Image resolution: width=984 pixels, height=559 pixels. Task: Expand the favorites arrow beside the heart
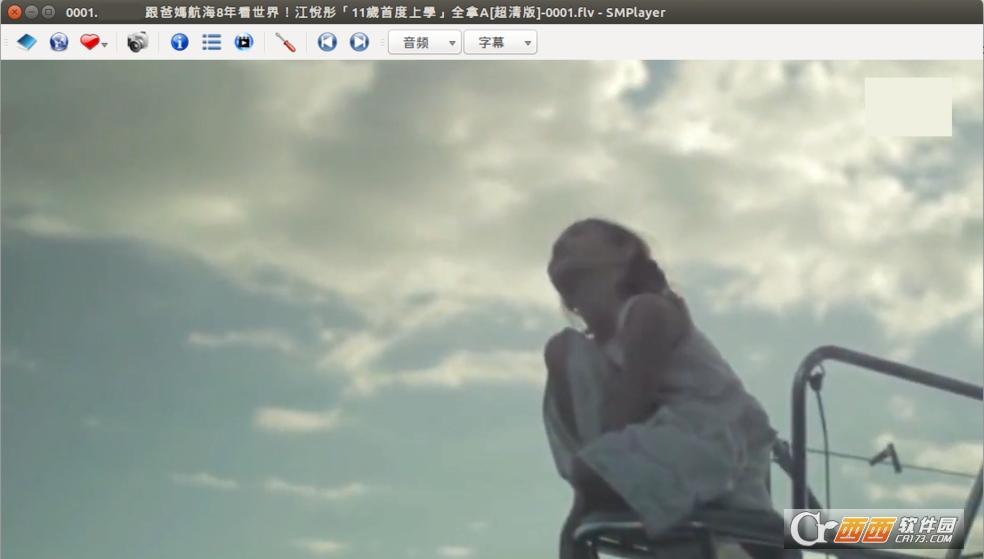[x=105, y=45]
